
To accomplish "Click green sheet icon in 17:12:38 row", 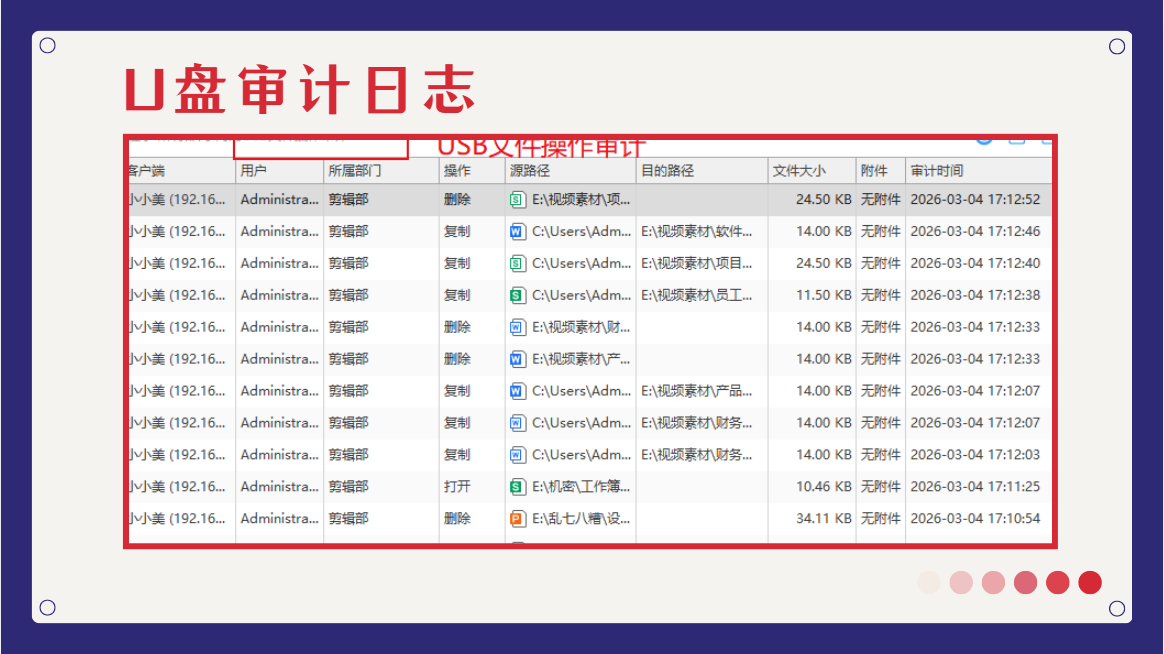I will tap(517, 295).
